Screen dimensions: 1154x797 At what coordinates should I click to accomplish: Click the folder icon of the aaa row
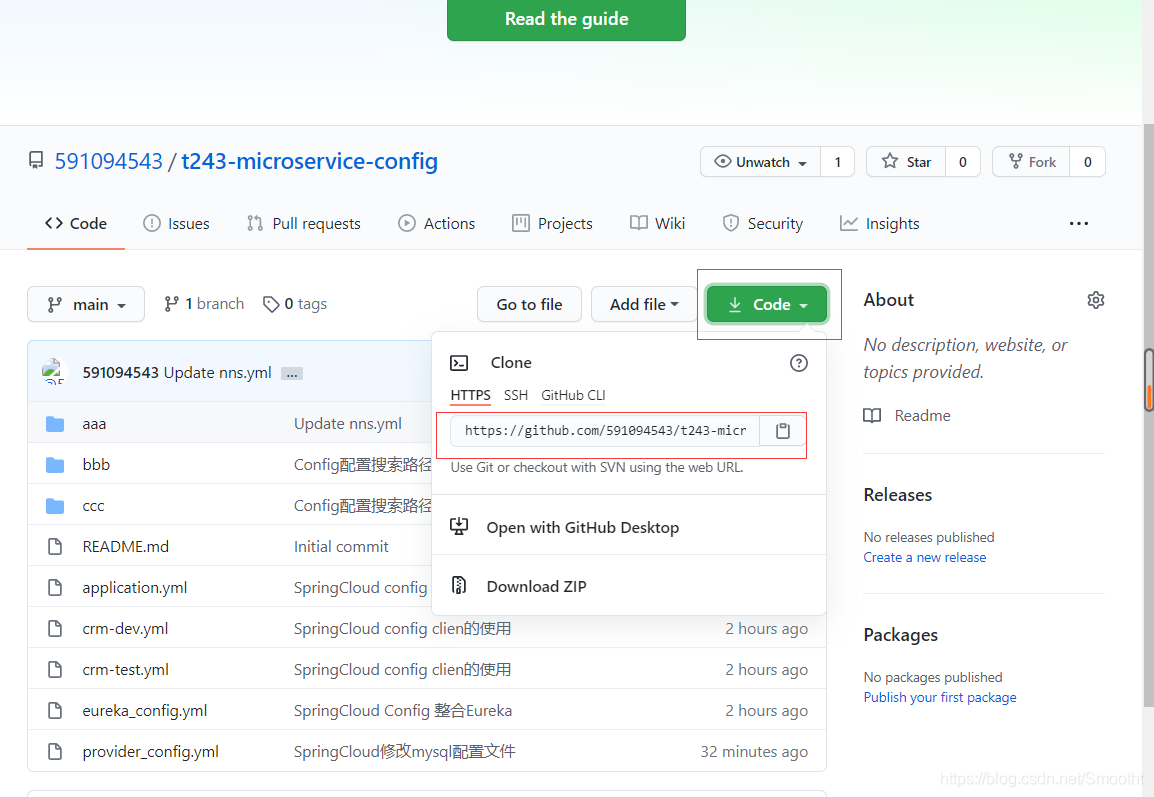coord(54,424)
